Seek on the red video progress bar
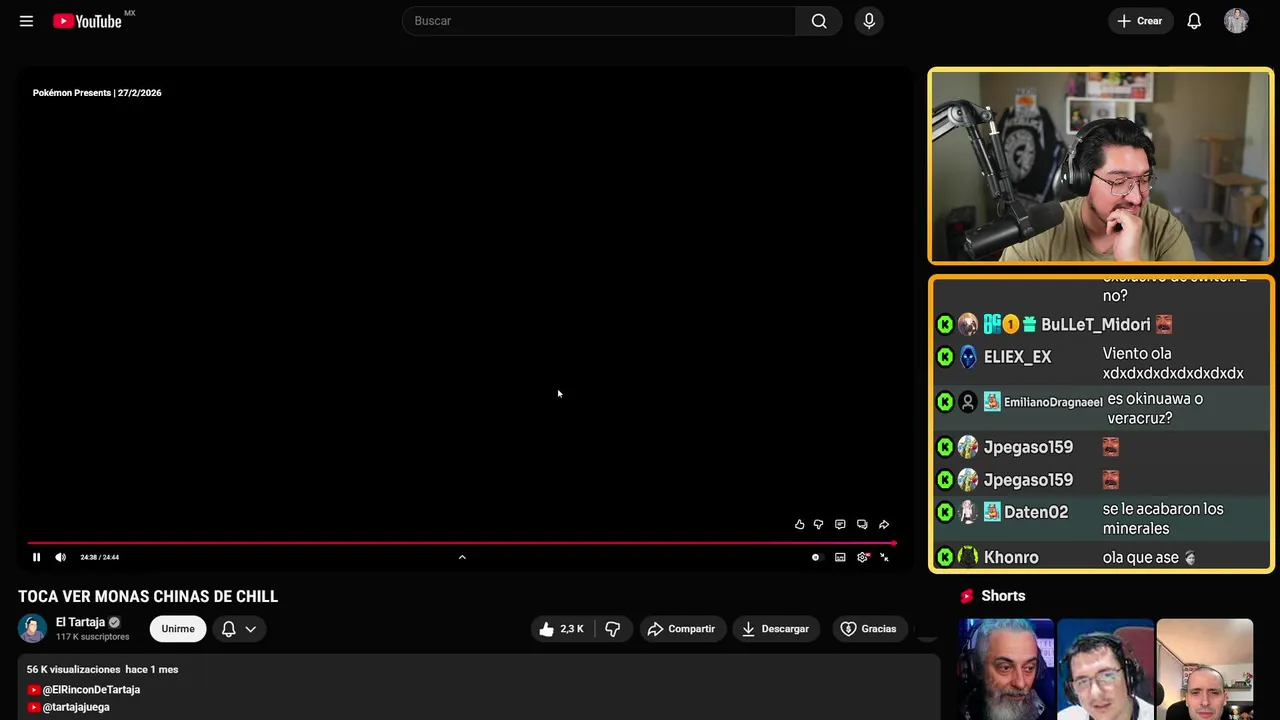This screenshot has width=1280, height=720. point(461,543)
